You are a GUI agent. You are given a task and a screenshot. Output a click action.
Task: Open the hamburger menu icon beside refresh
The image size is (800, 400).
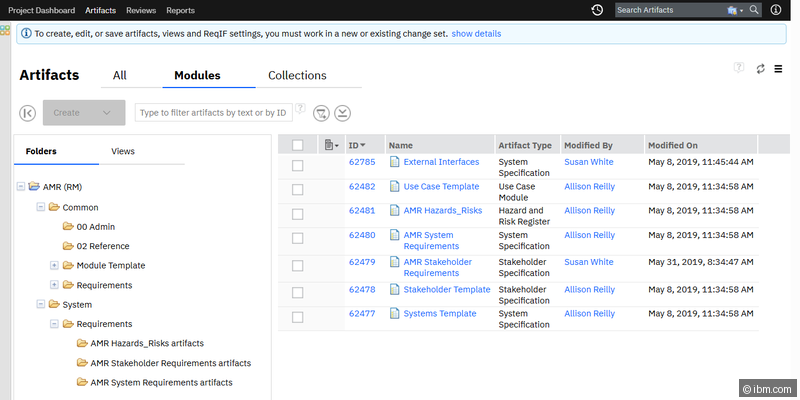[x=779, y=69]
